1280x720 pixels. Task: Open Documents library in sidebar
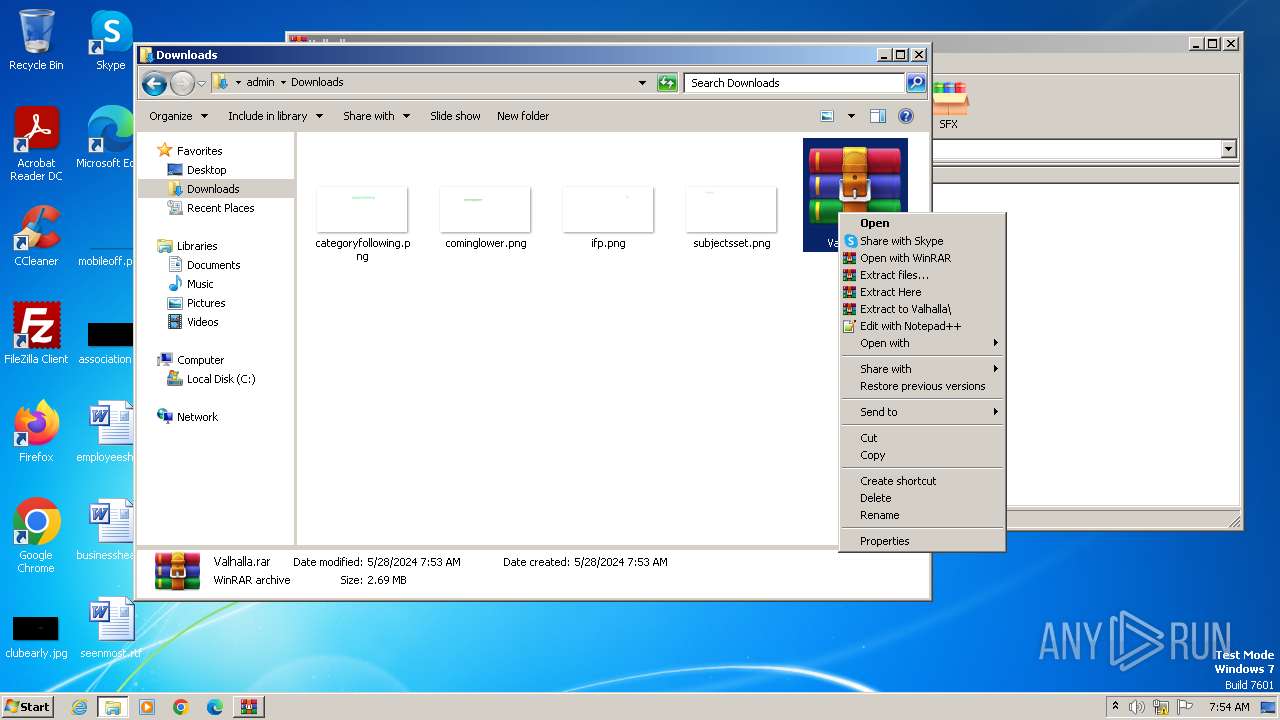coord(213,265)
